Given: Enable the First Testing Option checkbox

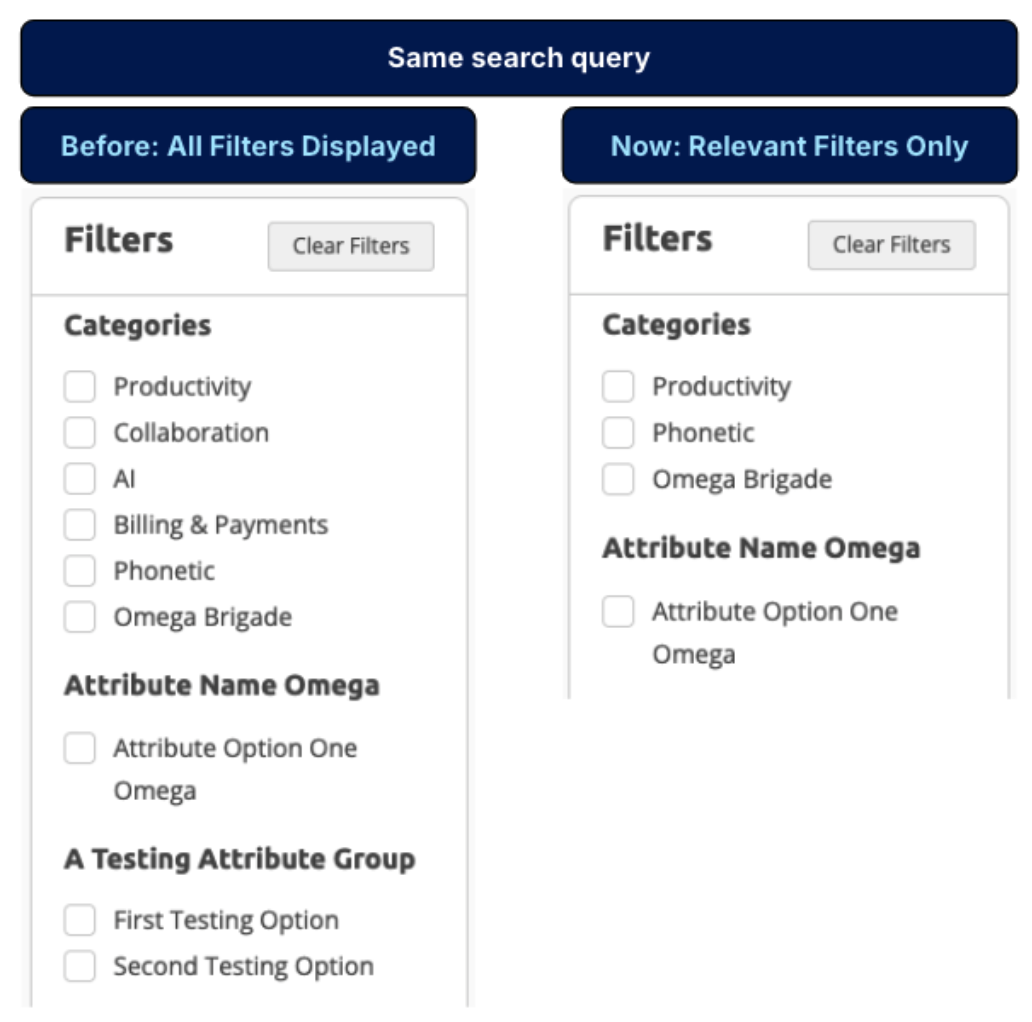Looking at the screenshot, I should [x=80, y=920].
